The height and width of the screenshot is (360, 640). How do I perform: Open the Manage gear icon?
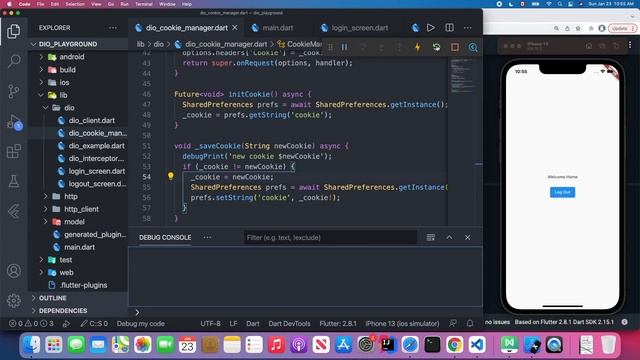(13, 301)
